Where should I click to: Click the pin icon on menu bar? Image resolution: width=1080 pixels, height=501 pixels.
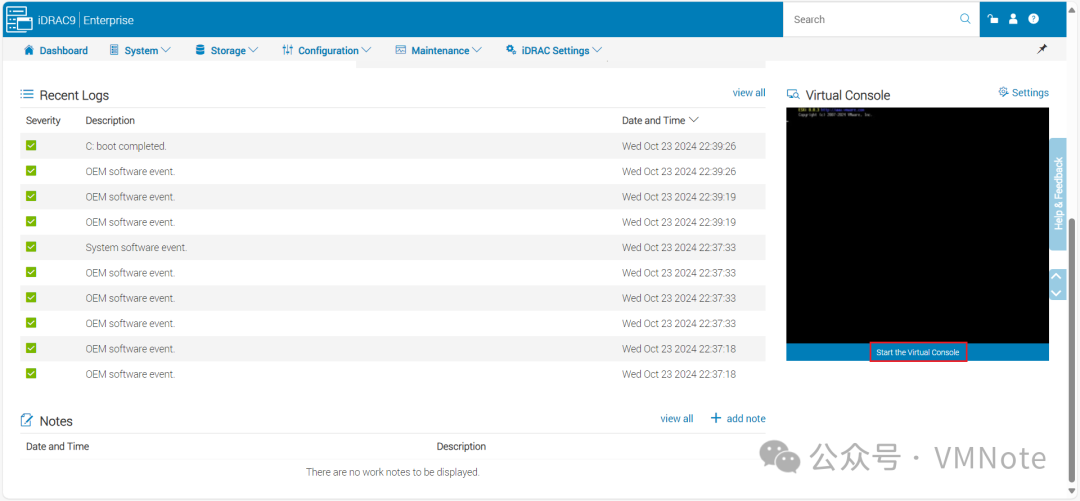(1042, 49)
